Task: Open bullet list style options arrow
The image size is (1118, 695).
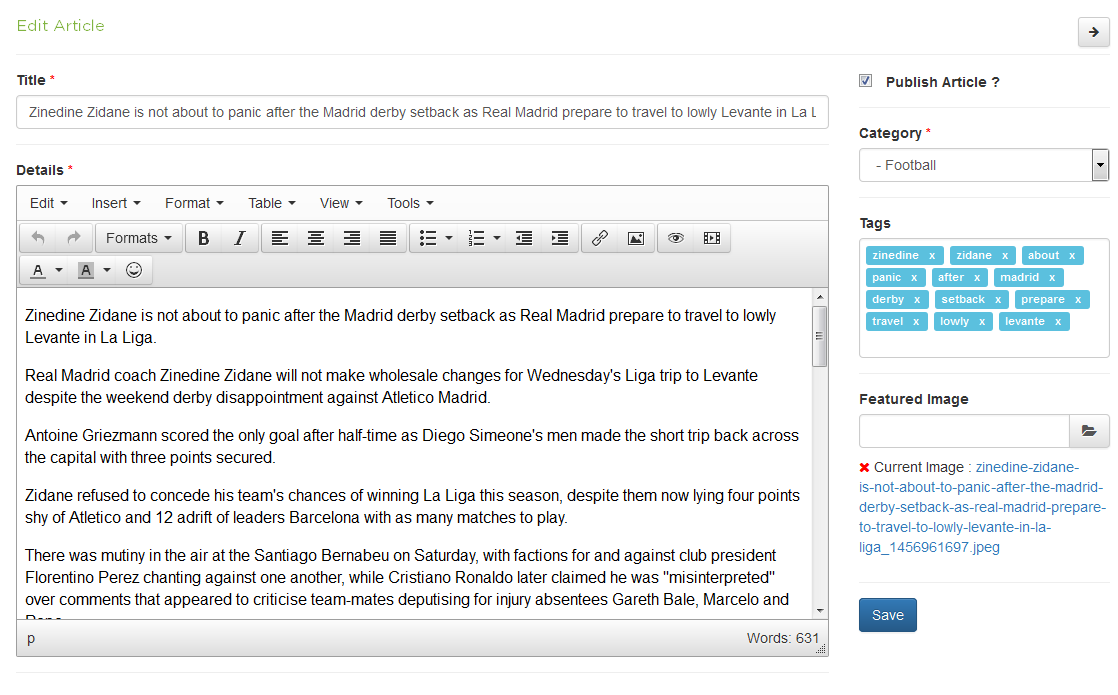Action: pos(449,238)
